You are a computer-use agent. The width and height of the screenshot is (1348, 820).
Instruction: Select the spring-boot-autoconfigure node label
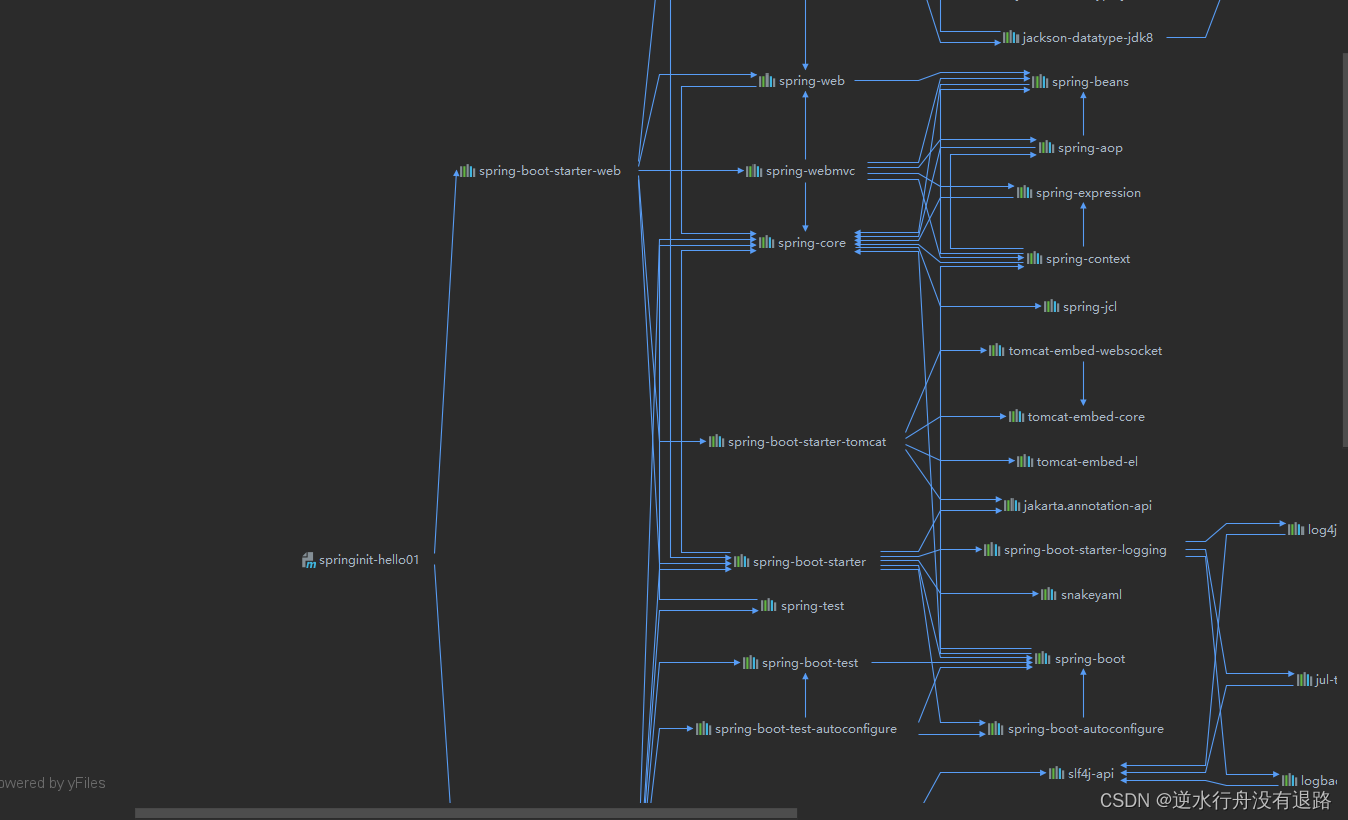coord(1086,729)
